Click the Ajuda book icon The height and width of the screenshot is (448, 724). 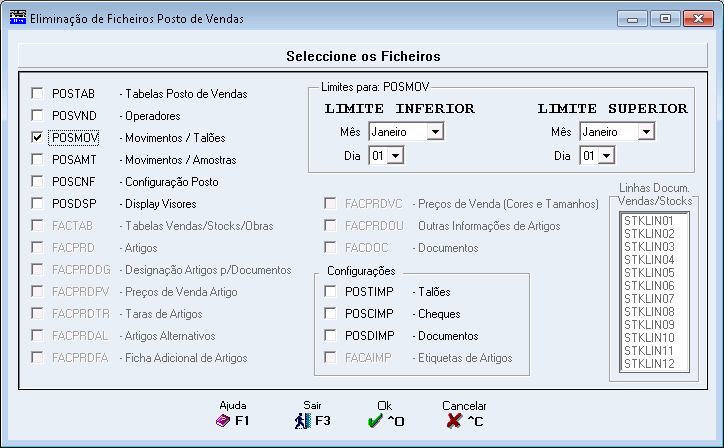point(224,422)
